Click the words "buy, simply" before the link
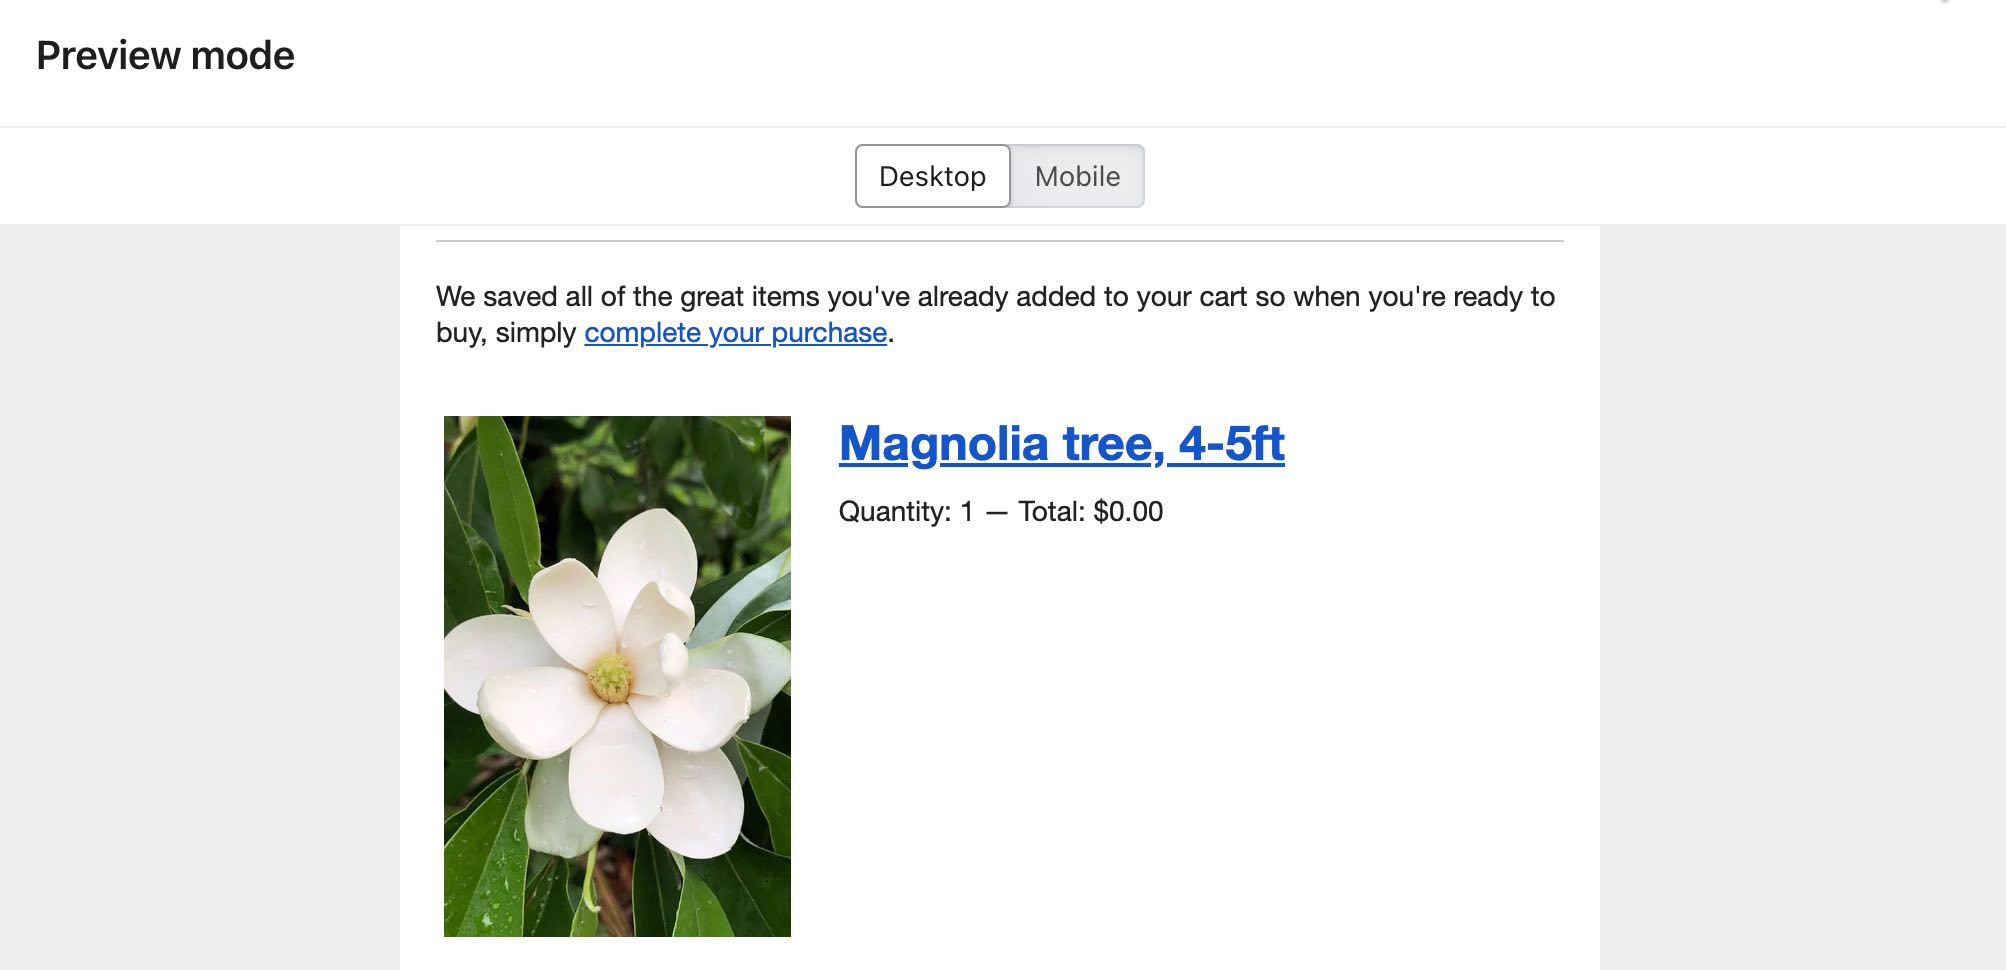Viewport: 2006px width, 970px height. click(x=506, y=333)
